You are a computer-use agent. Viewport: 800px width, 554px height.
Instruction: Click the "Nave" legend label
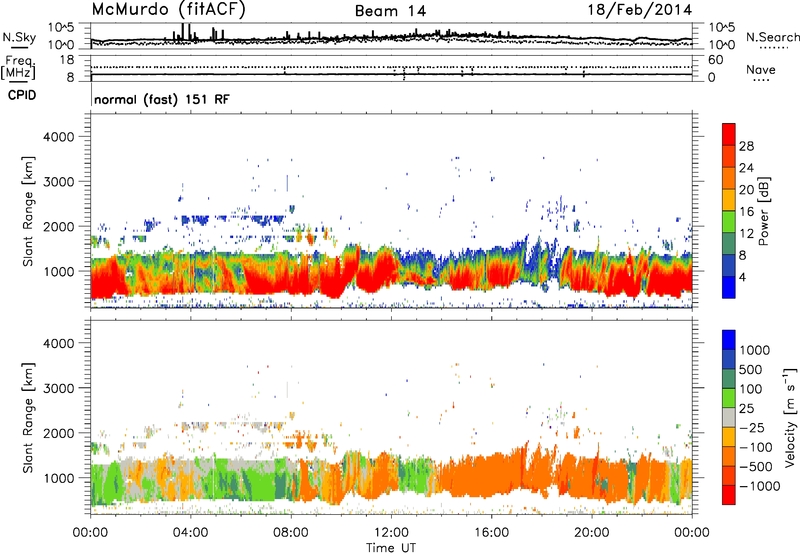(x=761, y=69)
